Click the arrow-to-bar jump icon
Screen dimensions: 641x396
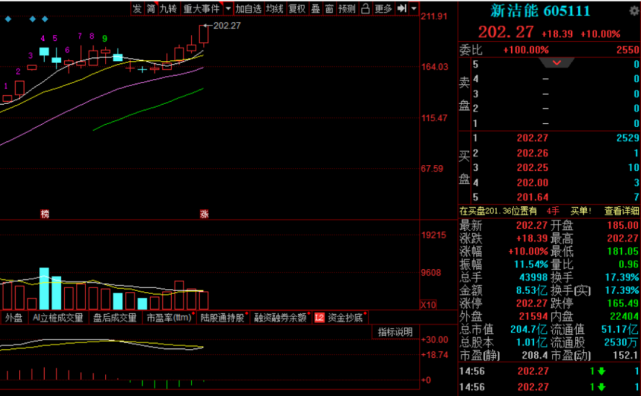point(402,9)
